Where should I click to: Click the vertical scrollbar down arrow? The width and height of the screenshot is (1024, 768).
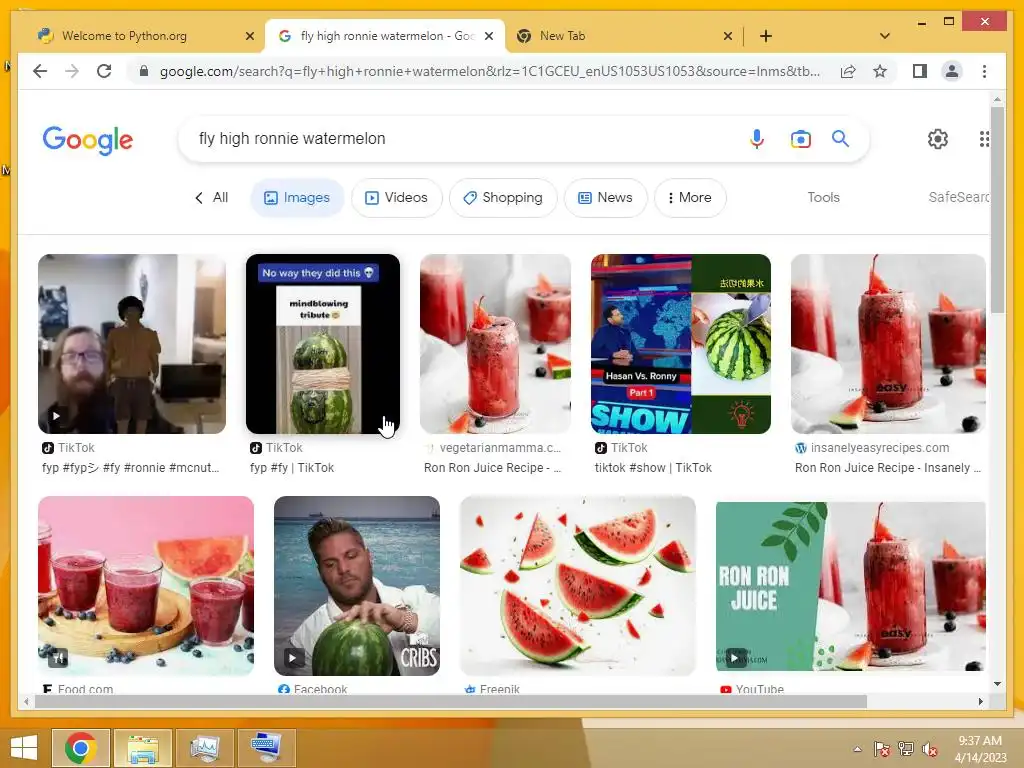997,684
